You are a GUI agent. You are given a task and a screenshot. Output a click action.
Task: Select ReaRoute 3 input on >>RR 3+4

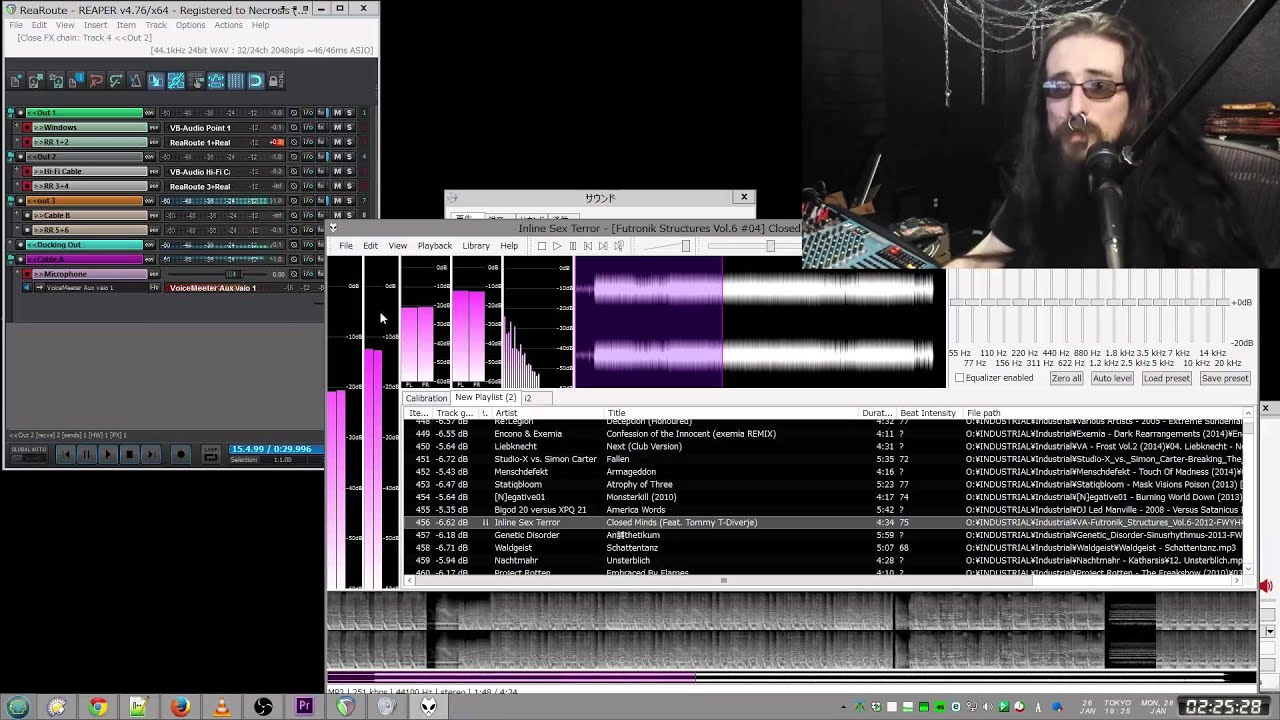click(x=200, y=186)
